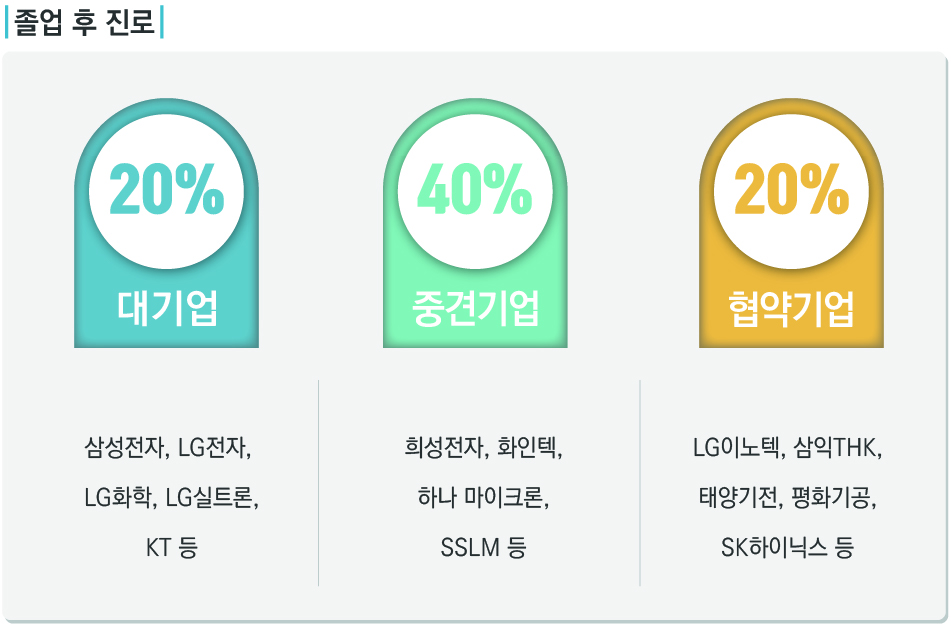
Task: Click the KT 등 text
Action: 172,547
